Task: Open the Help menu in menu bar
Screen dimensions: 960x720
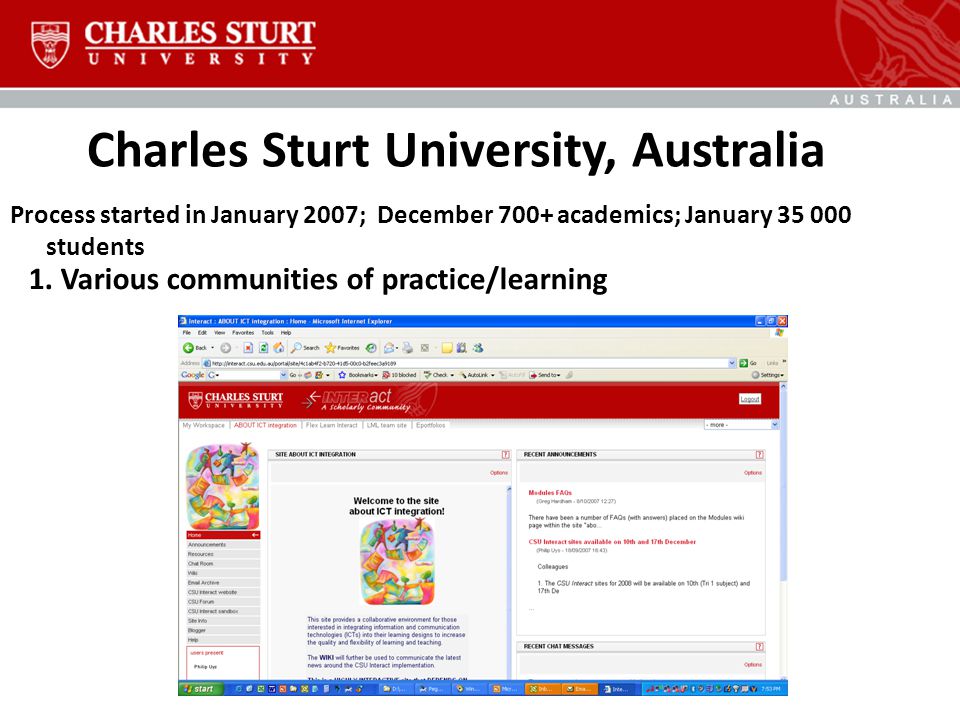Action: click(286, 332)
